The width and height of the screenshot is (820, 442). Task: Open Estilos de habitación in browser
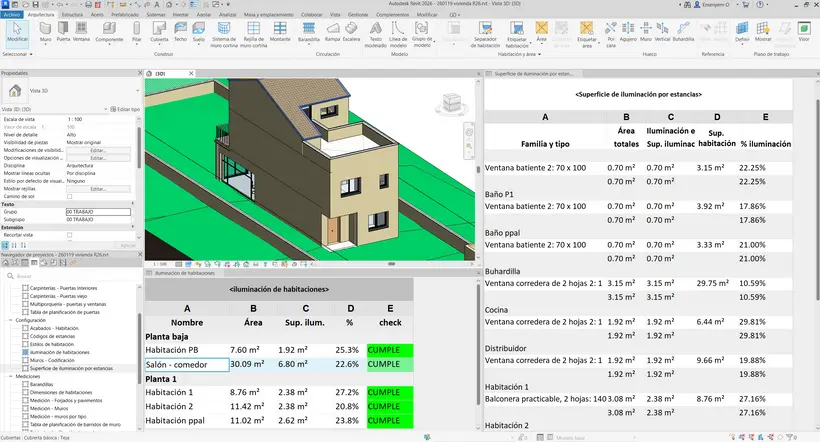(x=52, y=344)
